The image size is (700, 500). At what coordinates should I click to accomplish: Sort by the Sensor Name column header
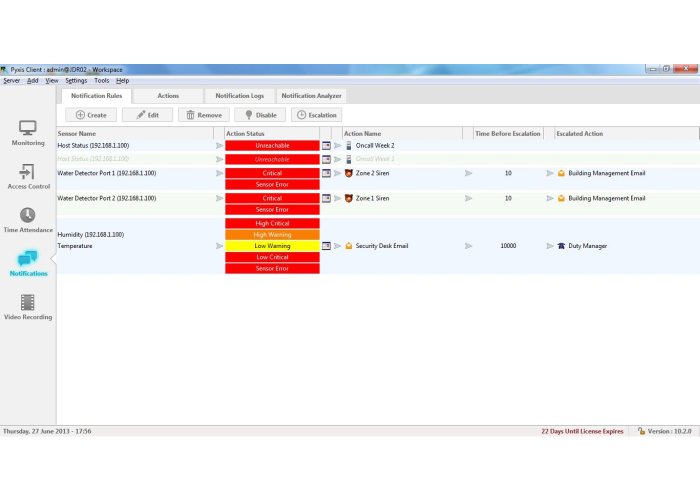coord(135,133)
